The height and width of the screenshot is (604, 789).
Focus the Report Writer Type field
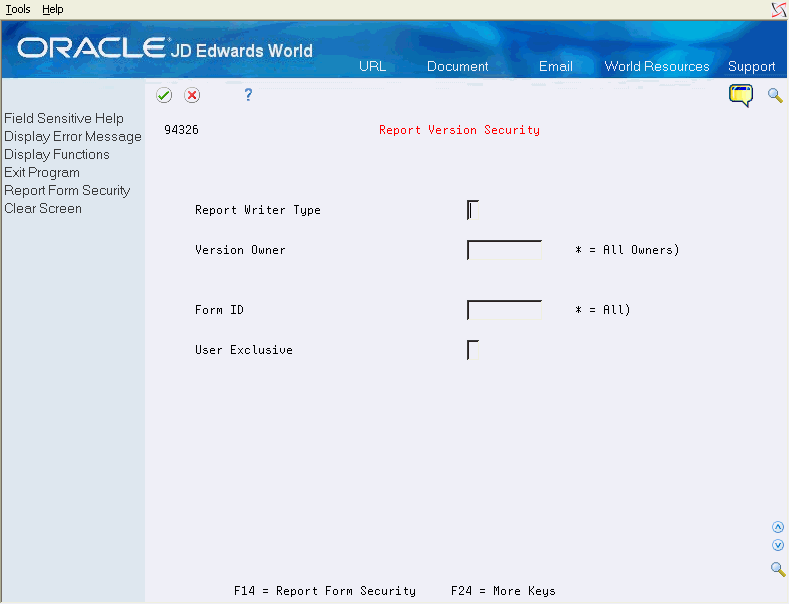coord(473,210)
